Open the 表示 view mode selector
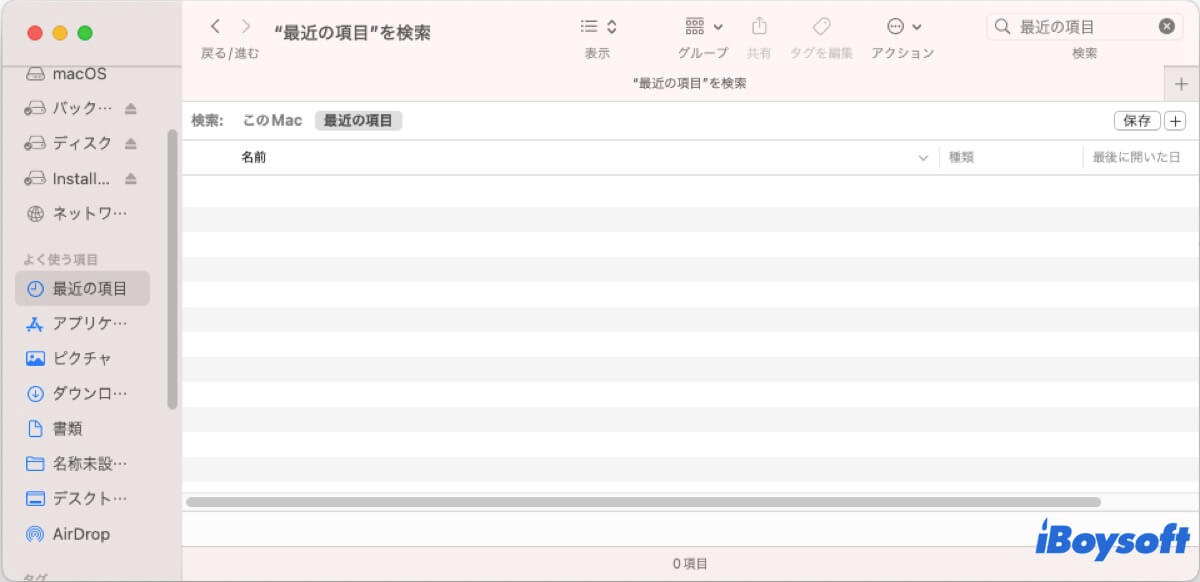Screen dimensions: 1200x582 (x=598, y=27)
